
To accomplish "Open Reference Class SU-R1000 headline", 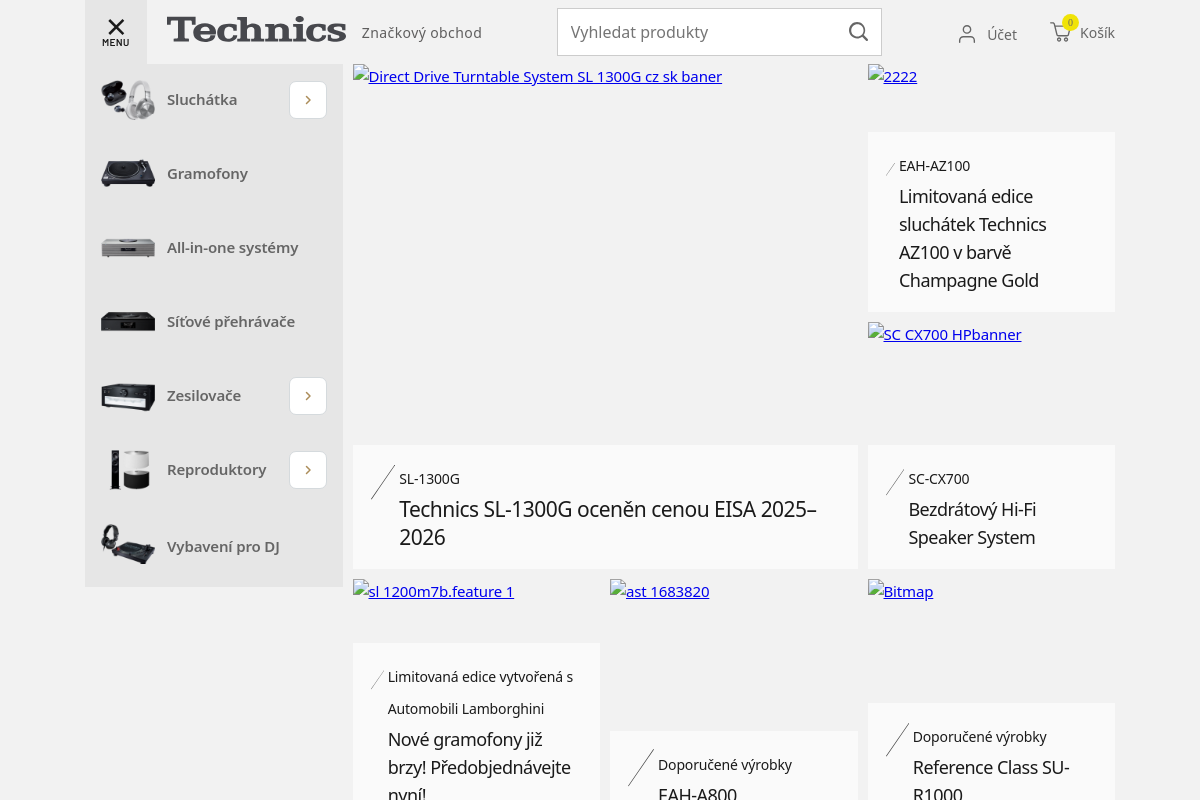I will [x=991, y=780].
